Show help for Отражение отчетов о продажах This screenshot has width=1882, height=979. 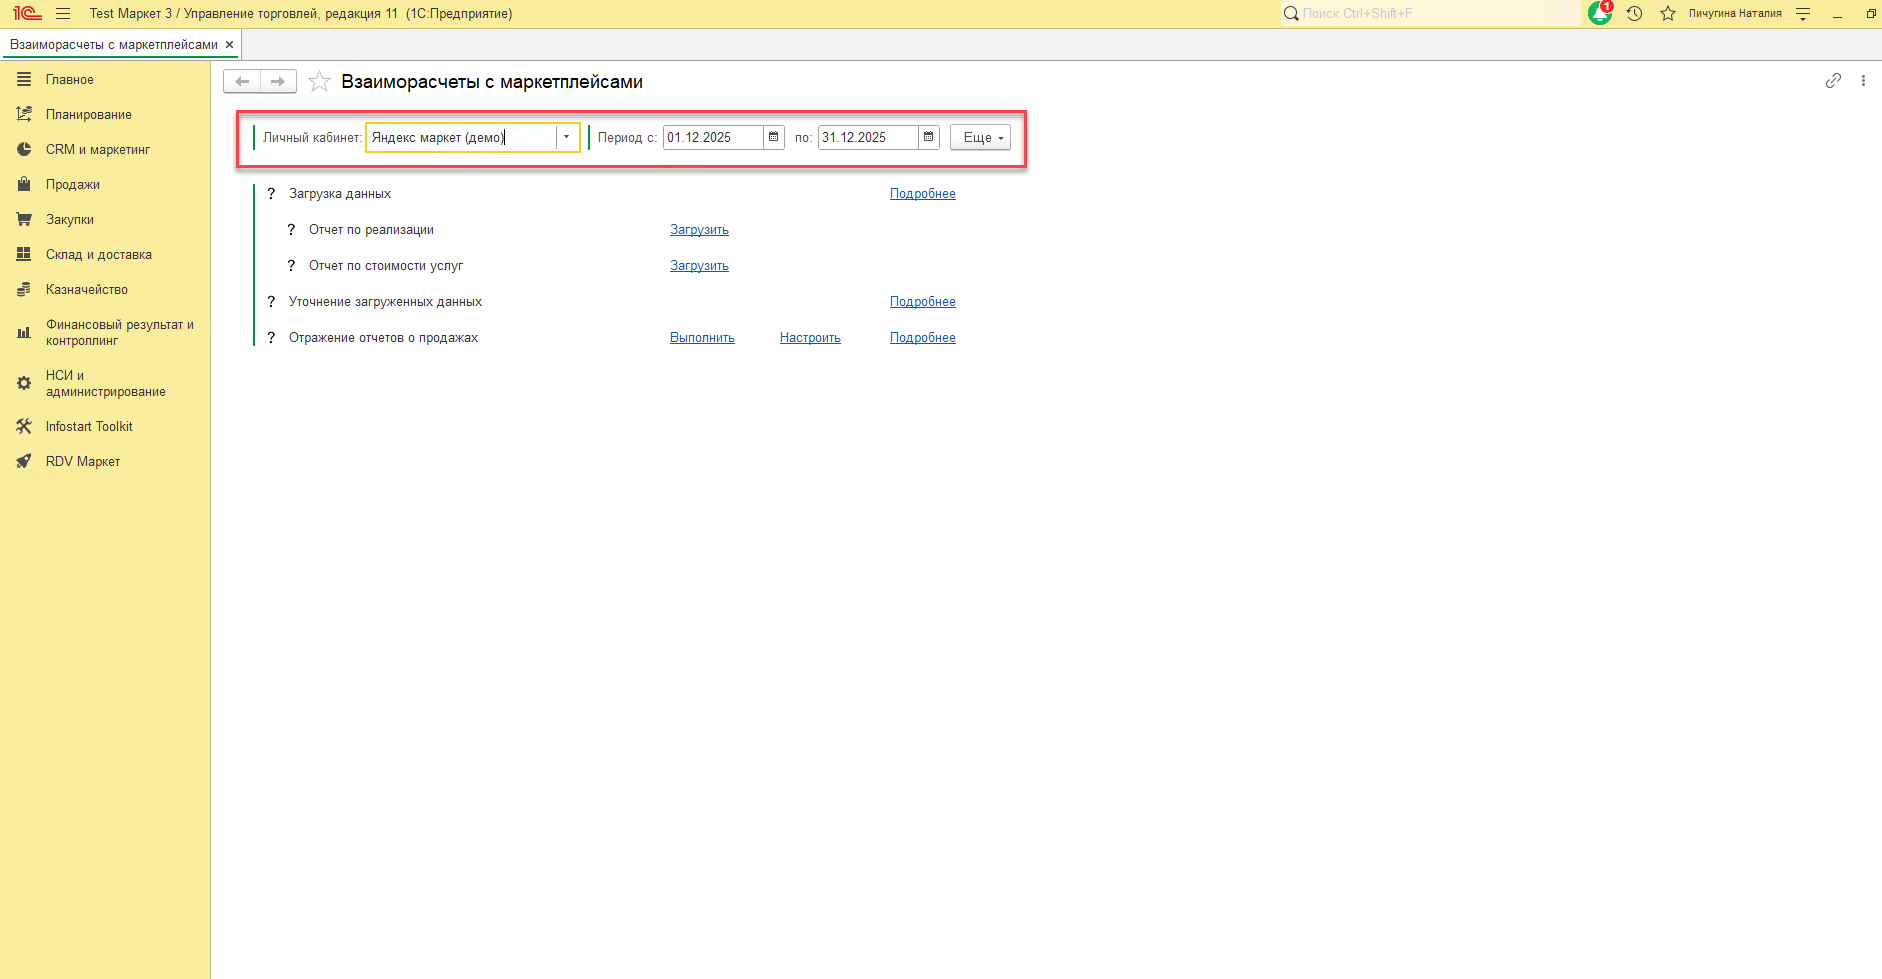click(x=271, y=338)
